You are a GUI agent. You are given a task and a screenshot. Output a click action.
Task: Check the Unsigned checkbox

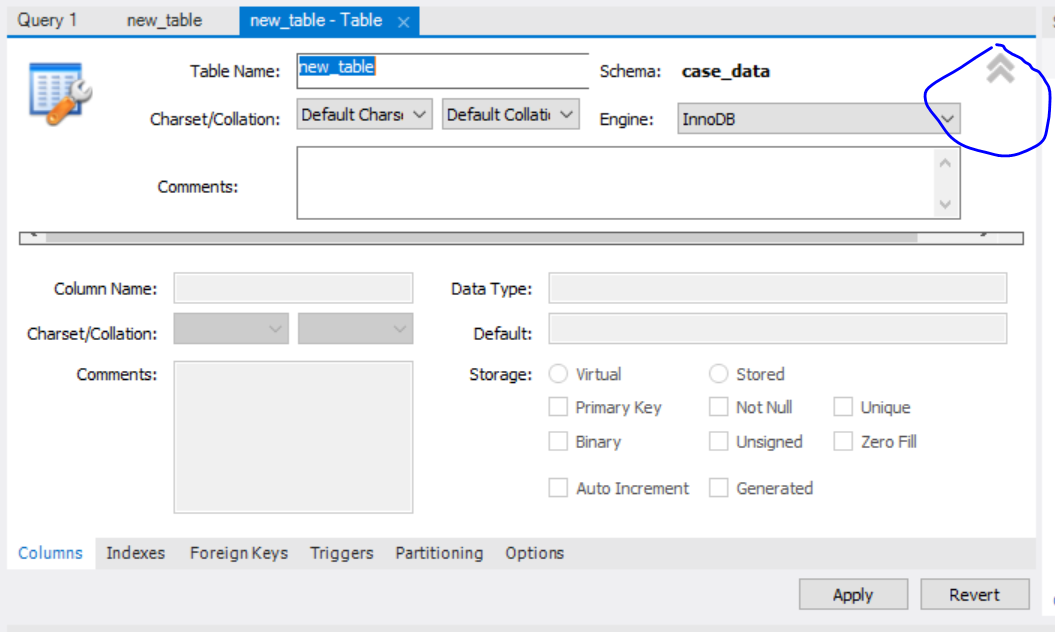click(x=718, y=441)
